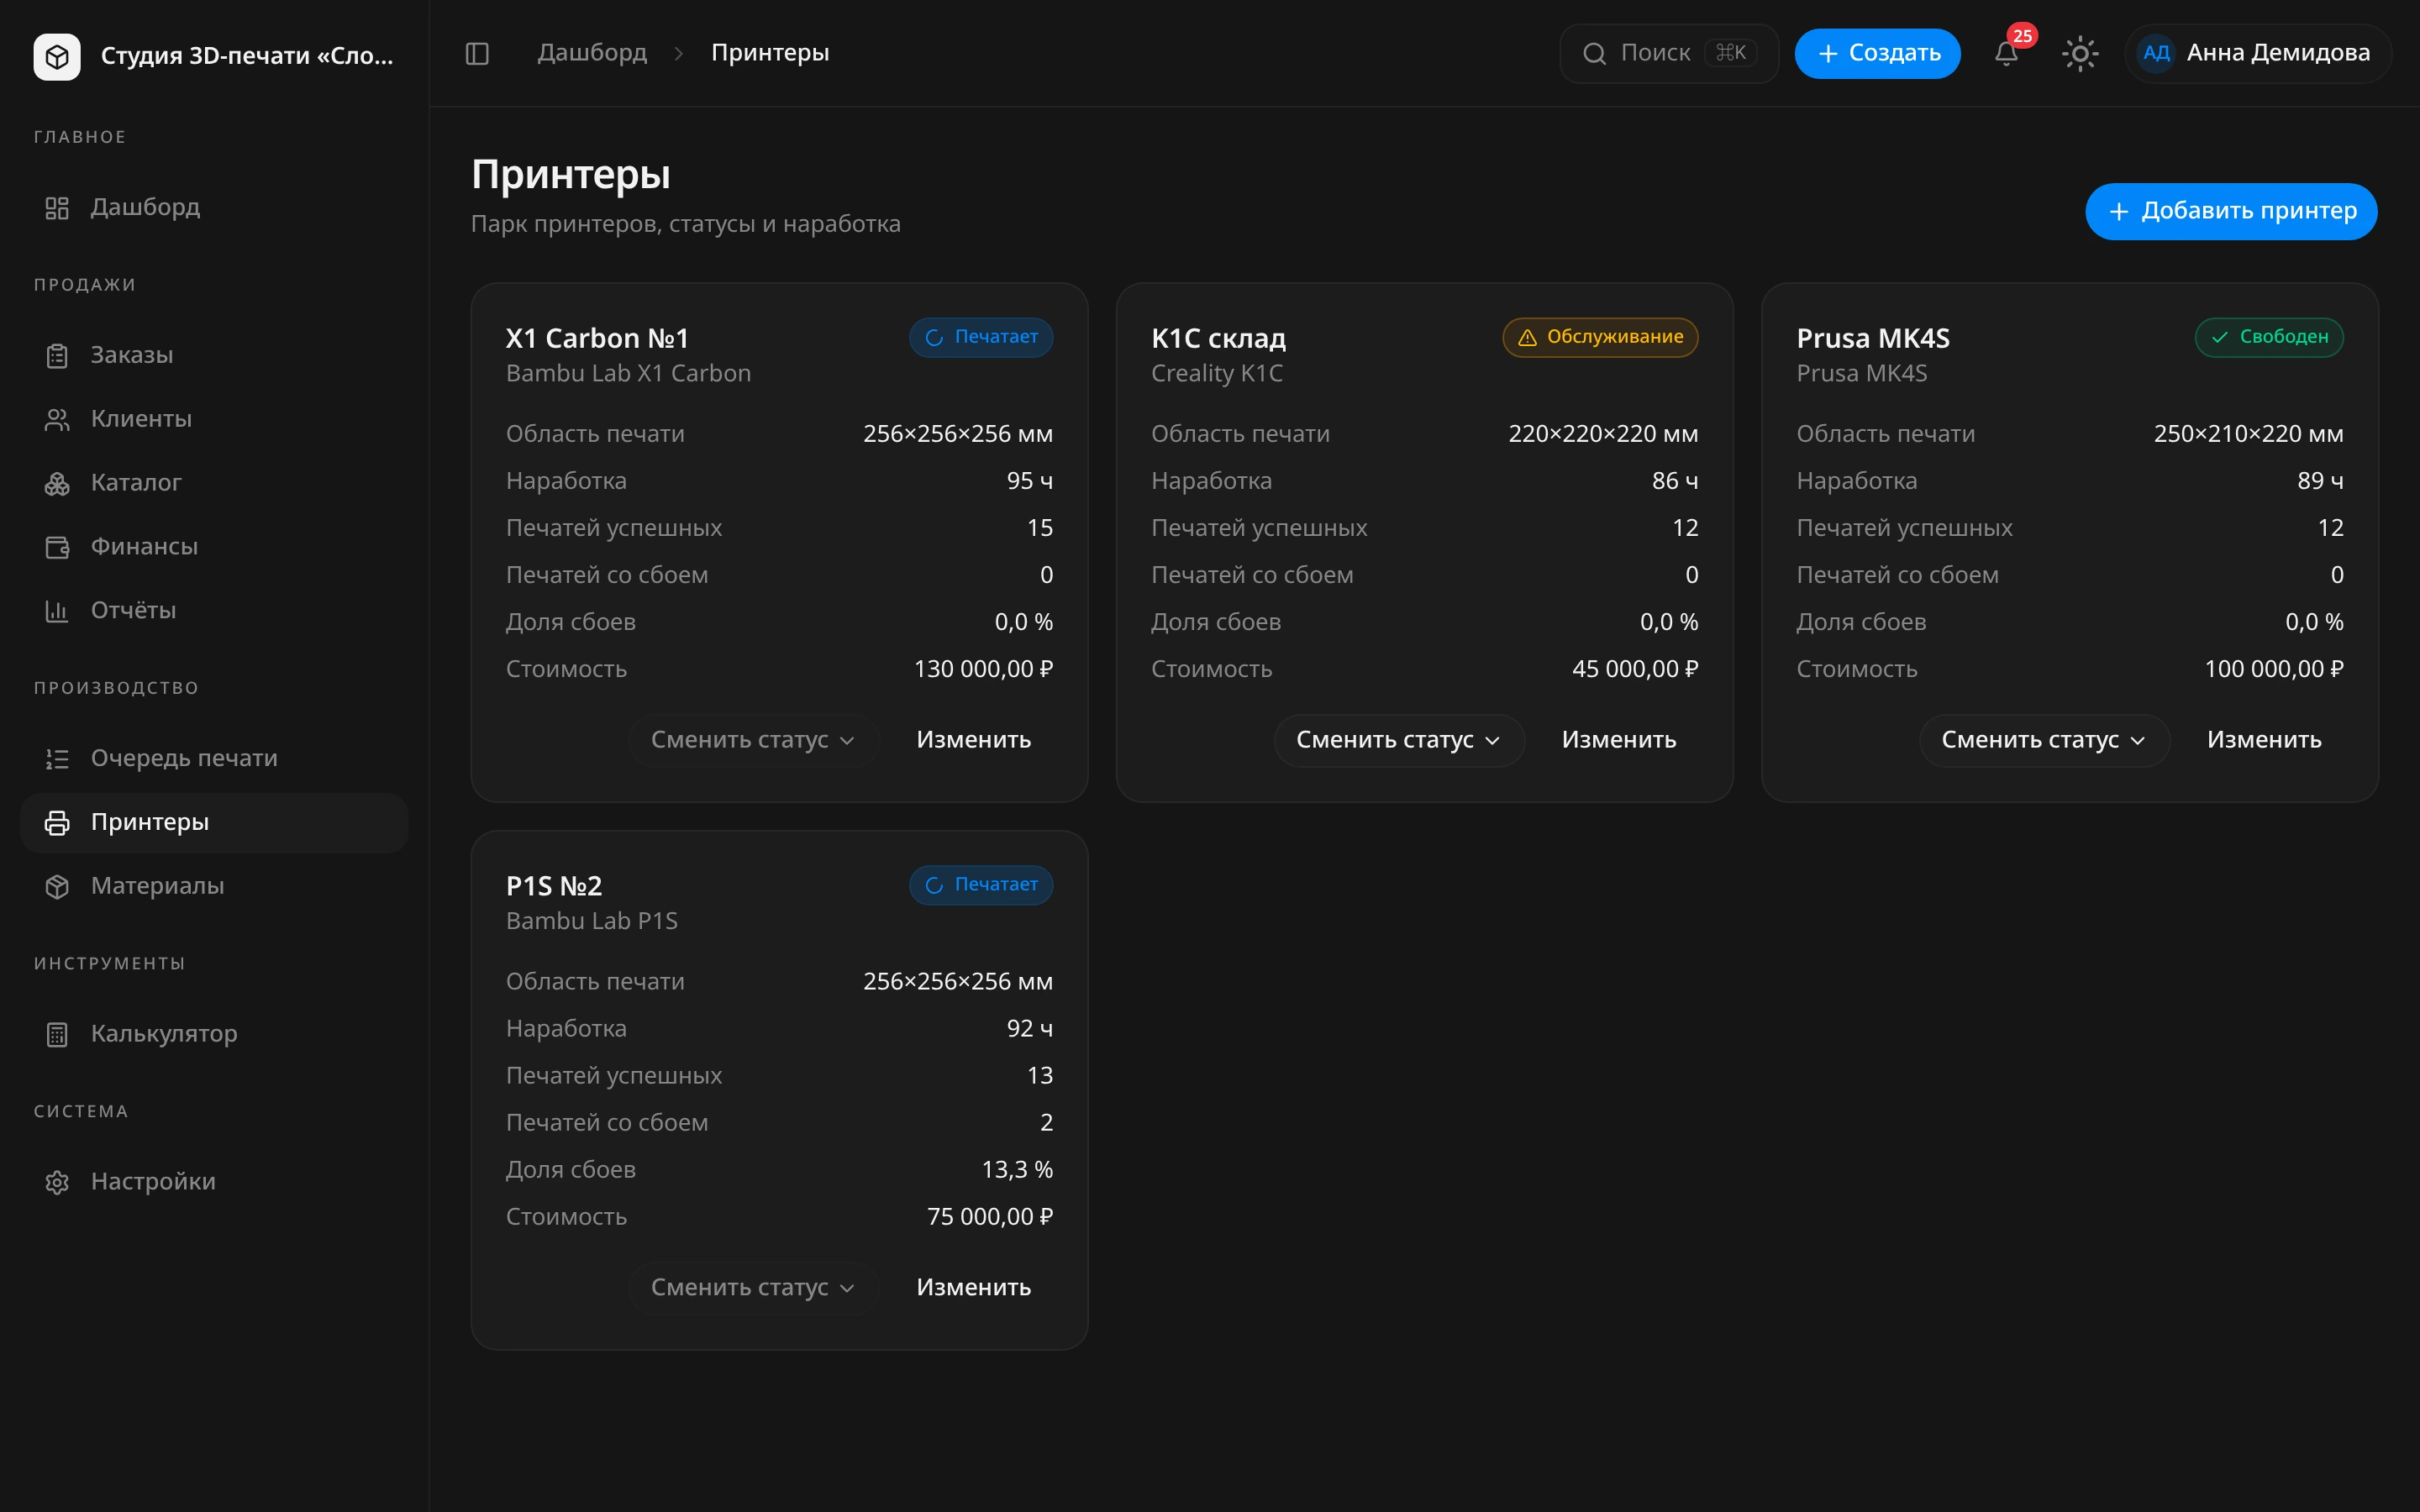This screenshot has height=1512, width=2420.
Task: Select the Каталог icon in sidebar
Action: [57, 483]
